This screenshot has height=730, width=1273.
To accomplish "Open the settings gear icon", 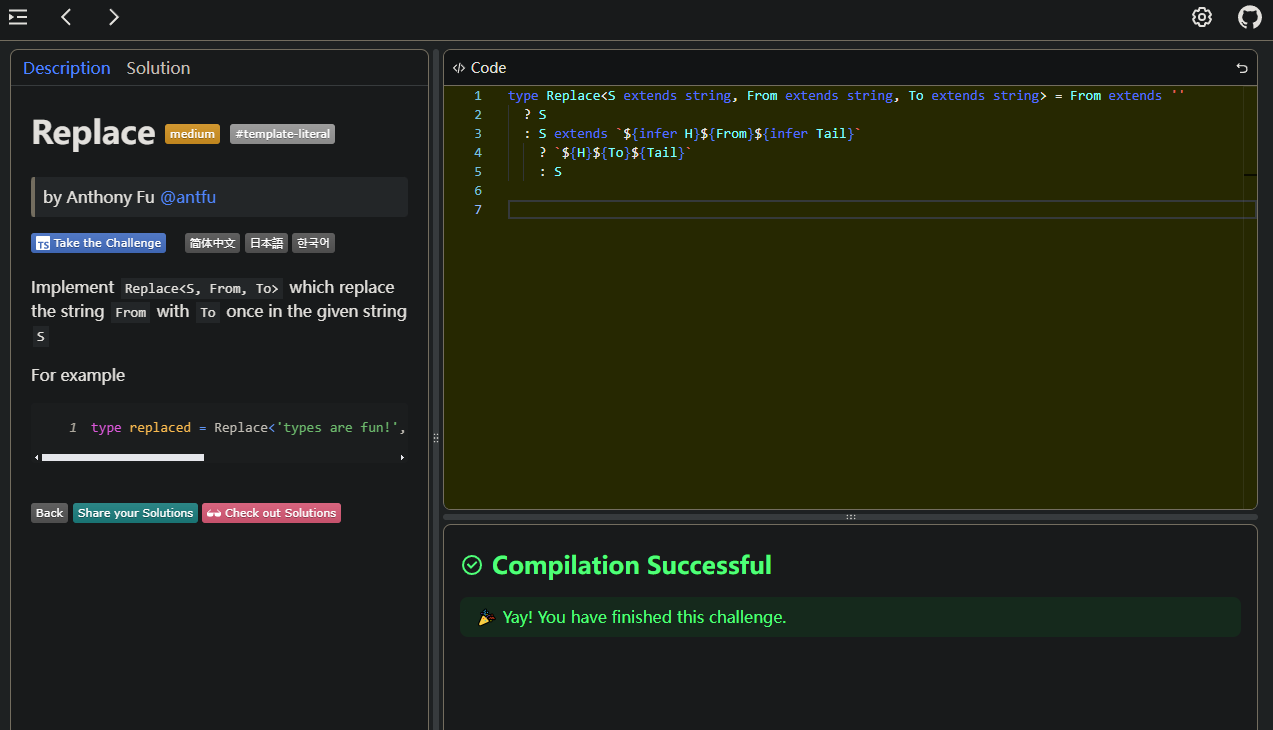I will [1202, 17].
